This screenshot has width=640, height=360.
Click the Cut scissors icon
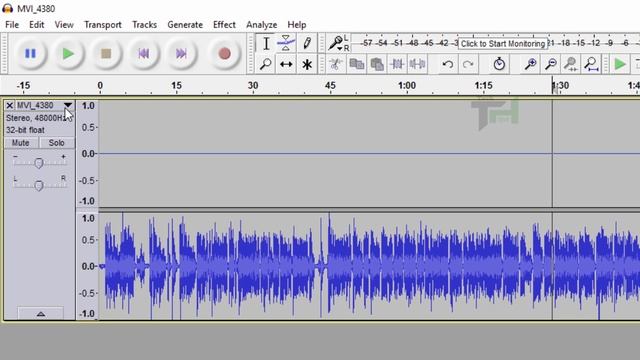pyautogui.click(x=336, y=64)
